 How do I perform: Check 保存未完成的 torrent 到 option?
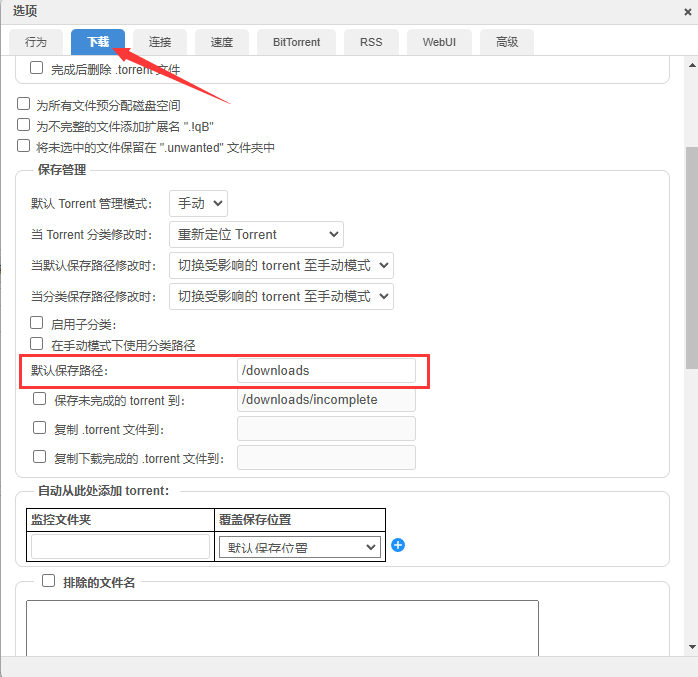tap(40, 398)
